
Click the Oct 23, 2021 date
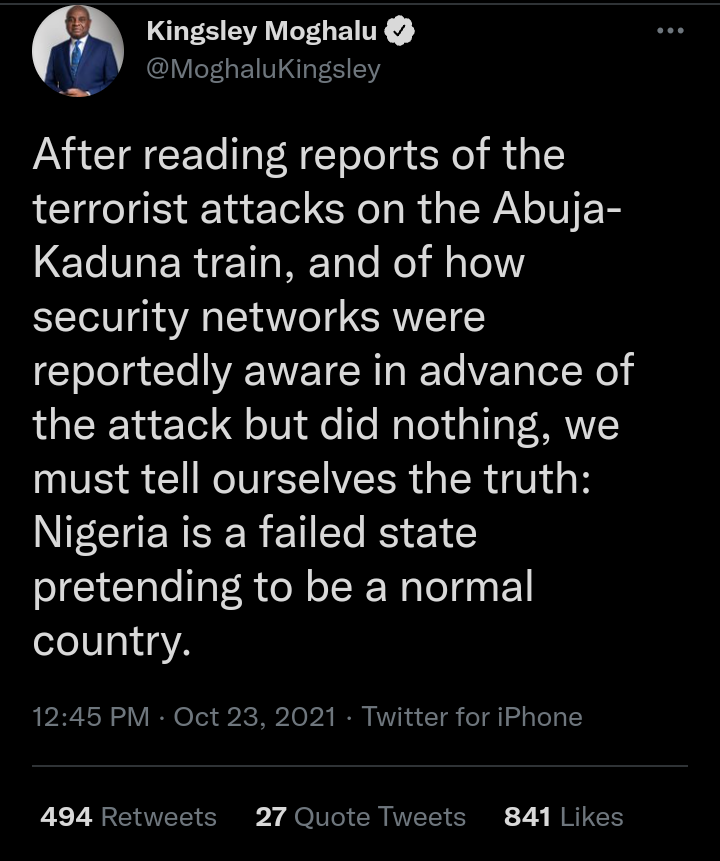255,717
